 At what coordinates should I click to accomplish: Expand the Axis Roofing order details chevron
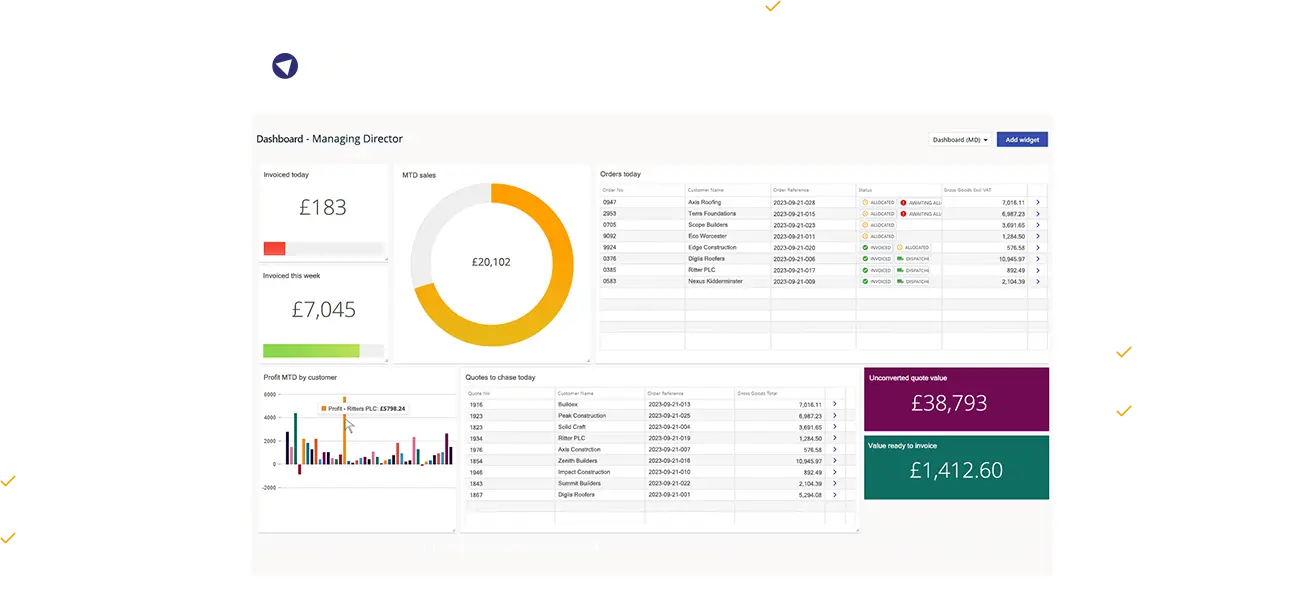[1038, 202]
